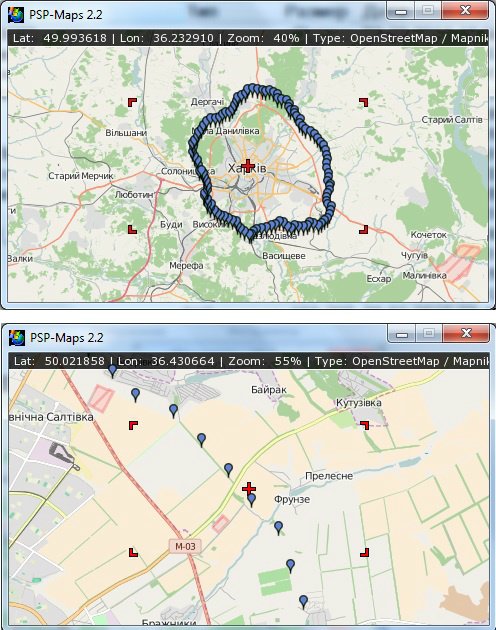496x630 pixels.
Task: Select the blue pin just below the lower red crosshair
Action: click(x=252, y=500)
